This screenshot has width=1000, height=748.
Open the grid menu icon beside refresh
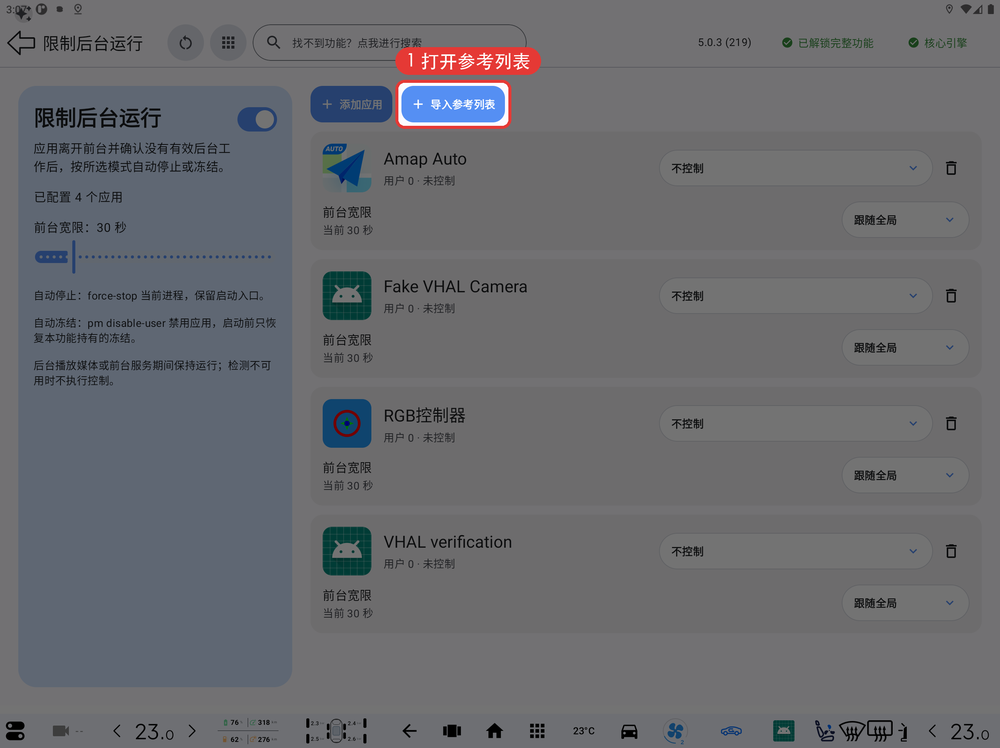pyautogui.click(x=228, y=43)
